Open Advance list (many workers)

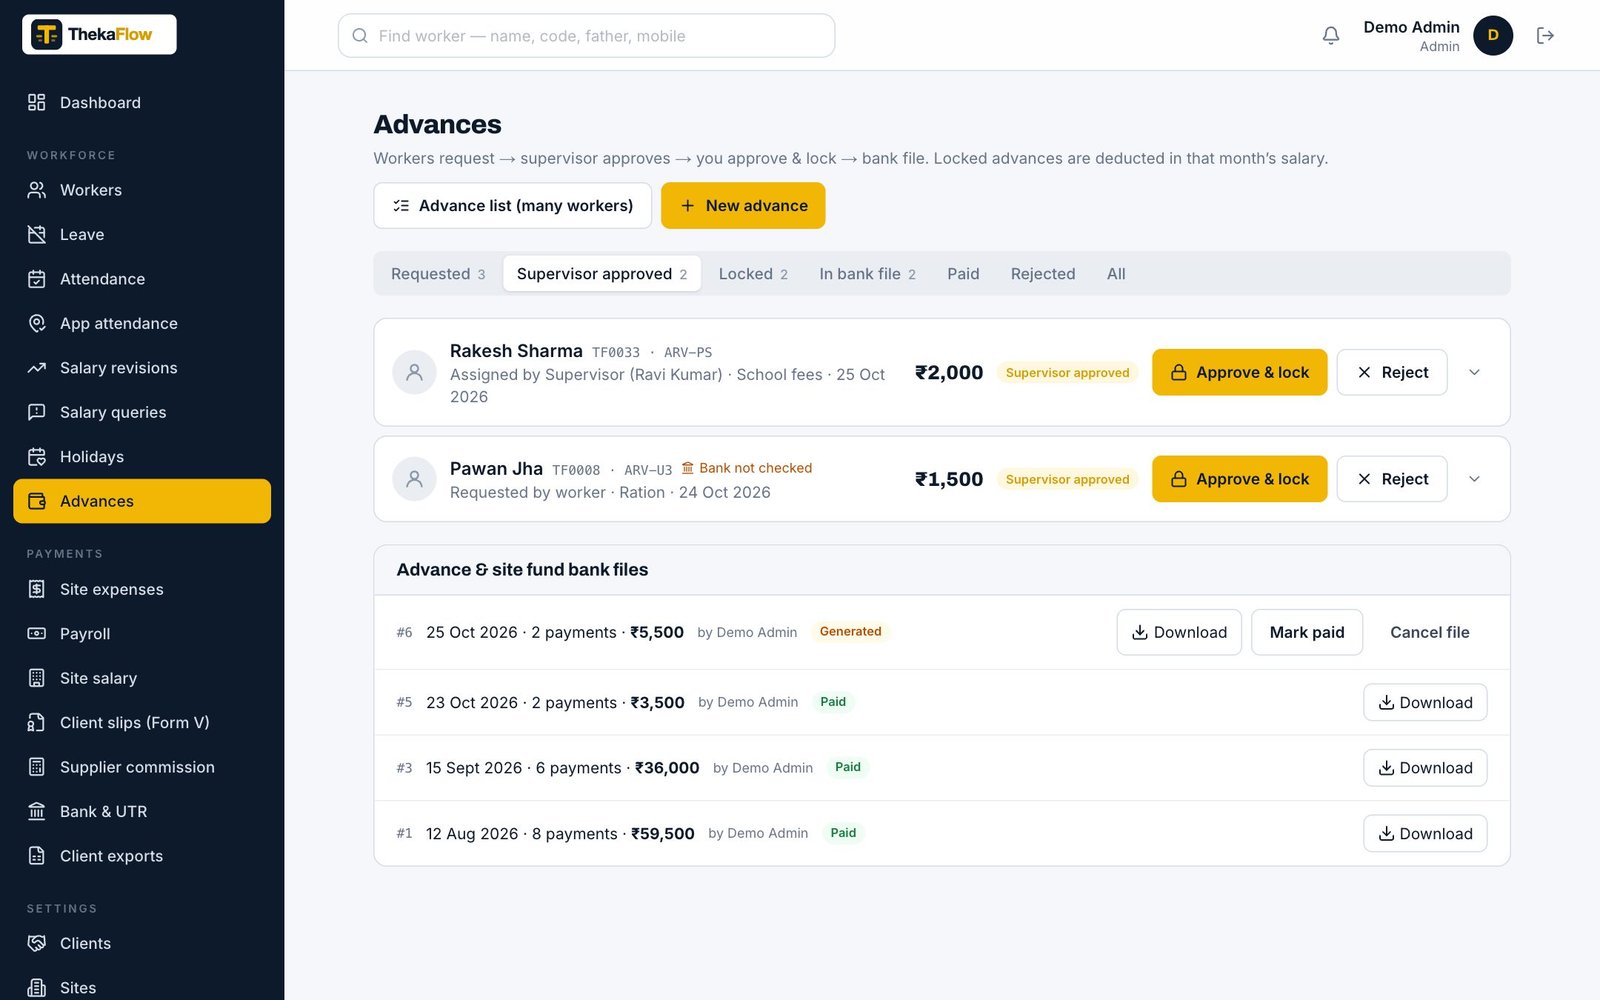pos(512,206)
